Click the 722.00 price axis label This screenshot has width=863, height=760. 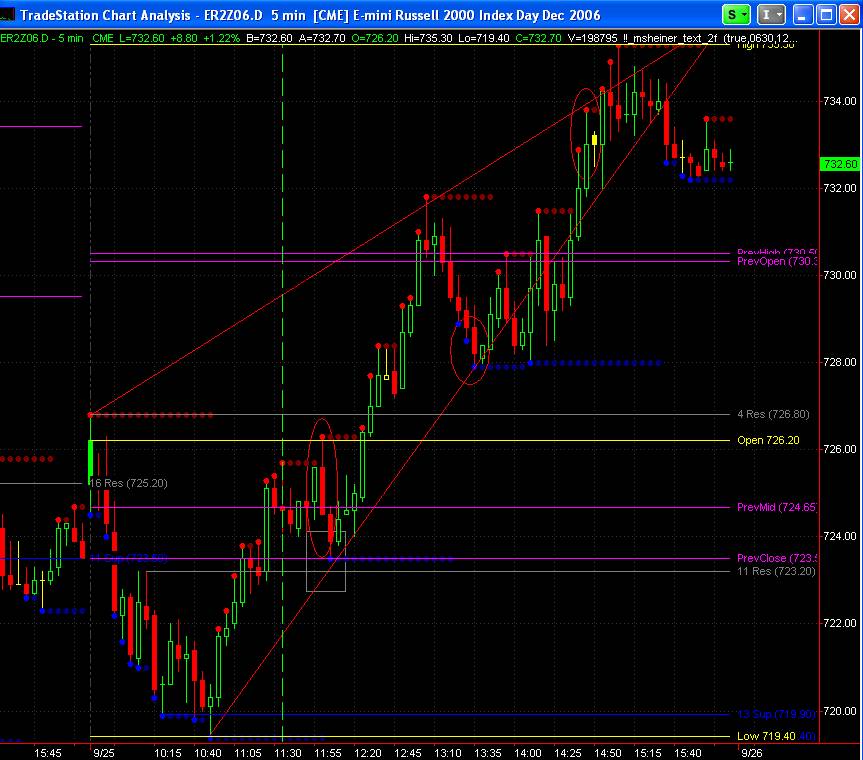(x=839, y=623)
